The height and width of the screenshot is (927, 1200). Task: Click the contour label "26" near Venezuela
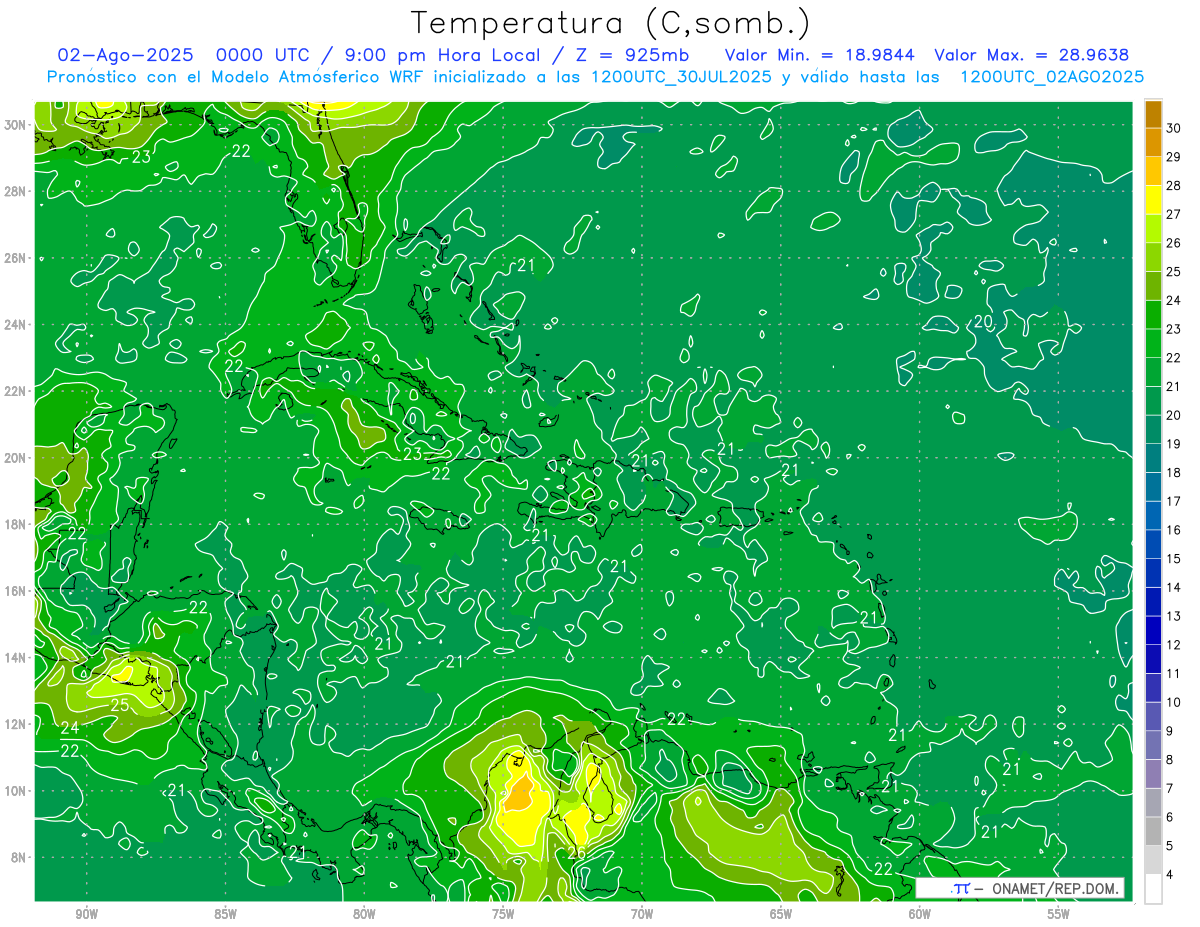click(577, 853)
